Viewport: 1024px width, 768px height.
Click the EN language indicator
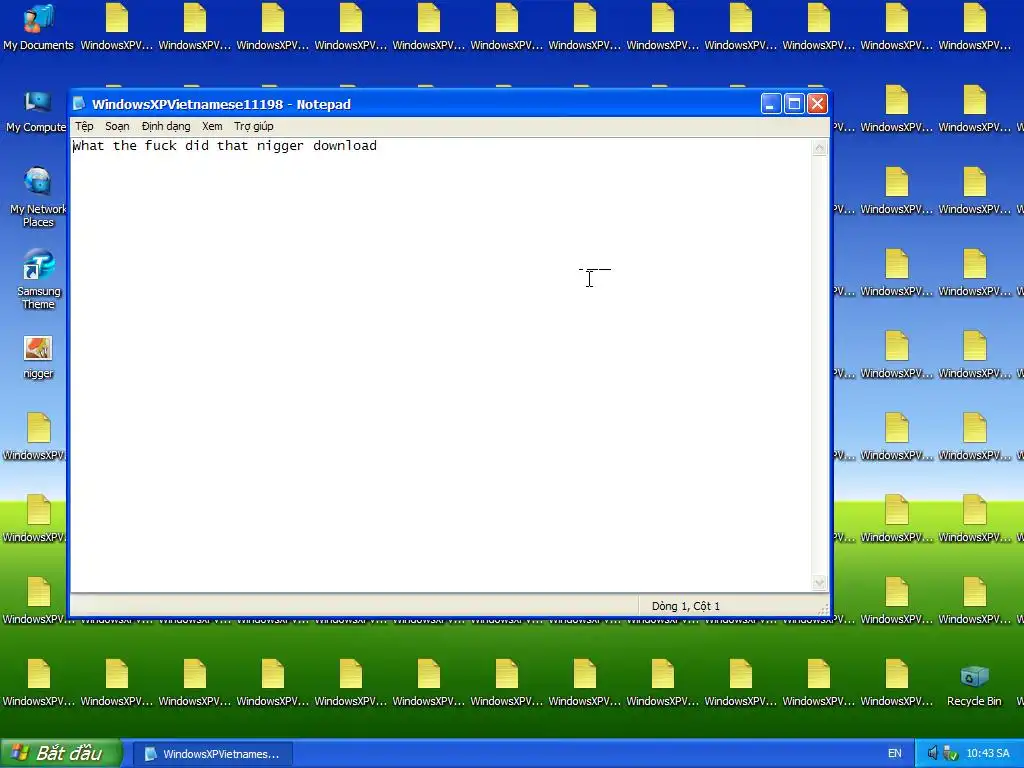(x=895, y=753)
